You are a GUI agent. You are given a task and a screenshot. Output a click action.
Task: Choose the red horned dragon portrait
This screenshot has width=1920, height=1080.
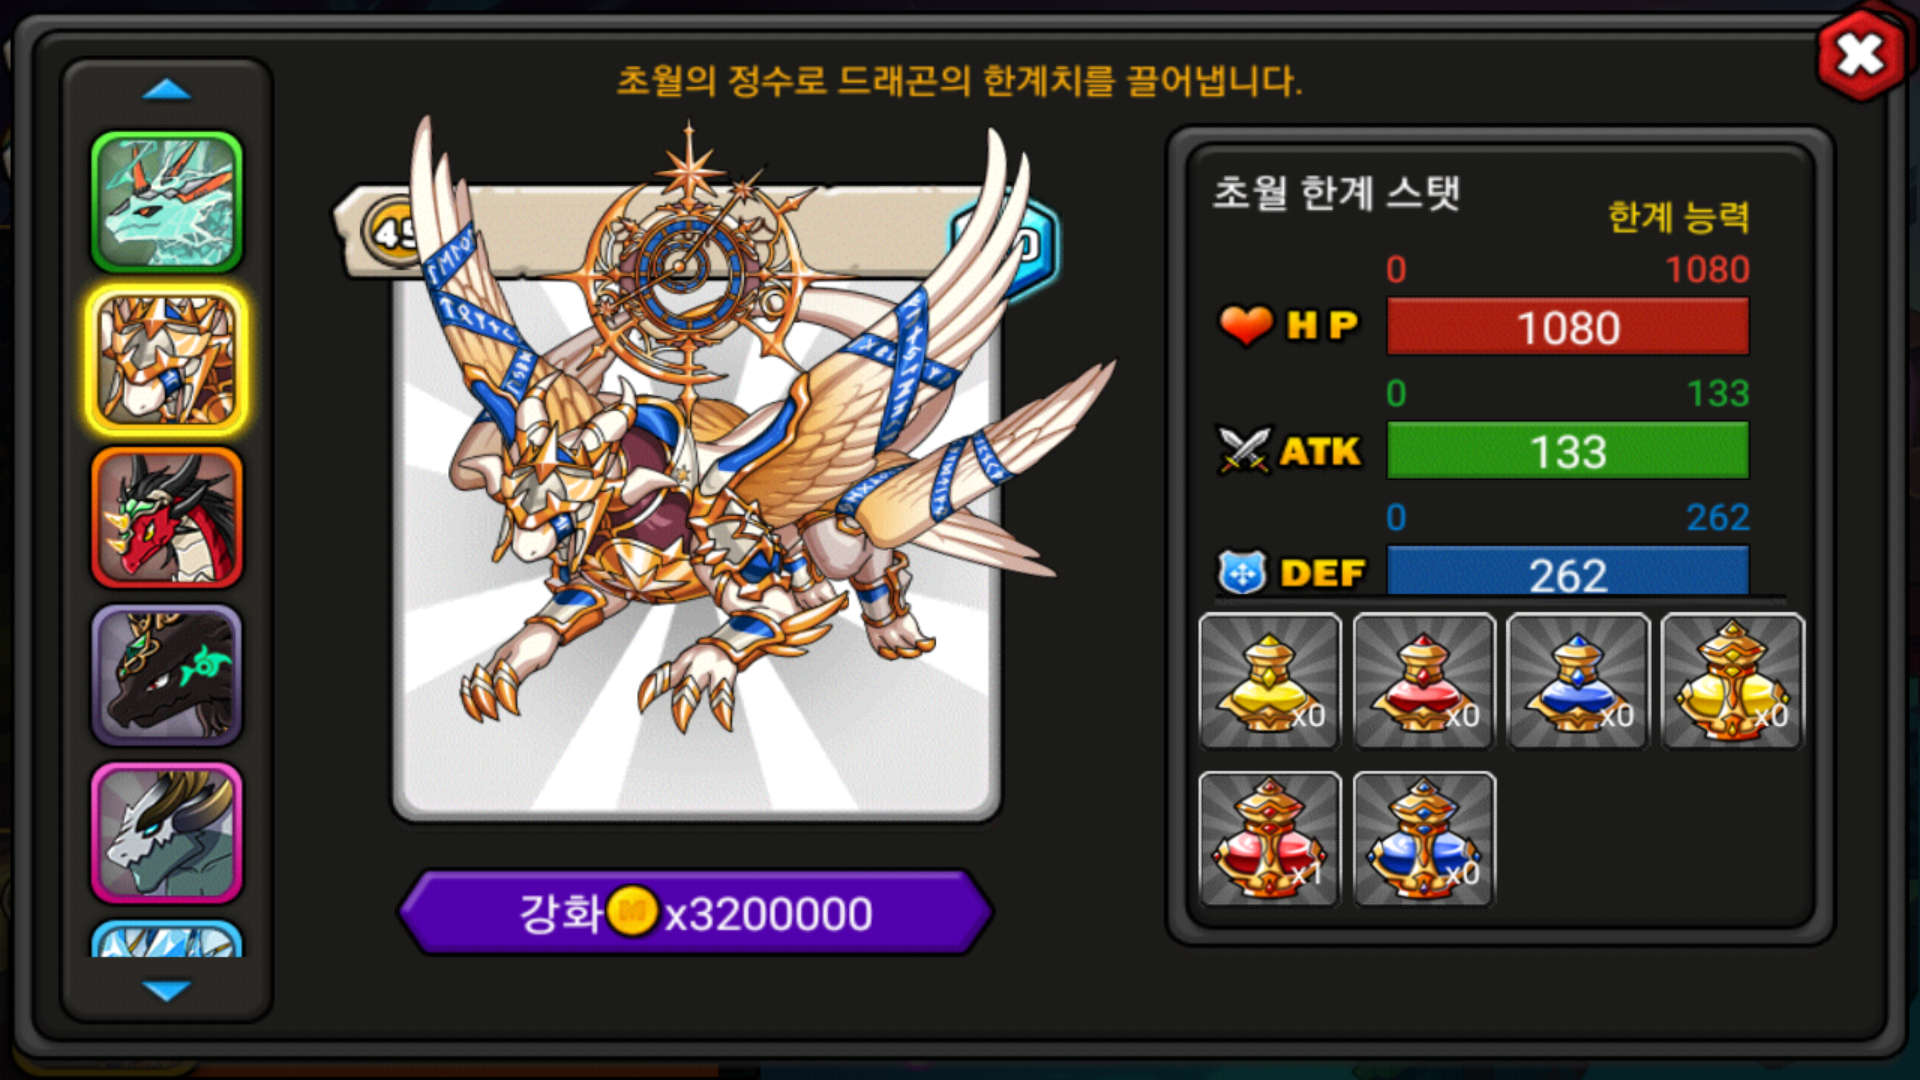pyautogui.click(x=167, y=517)
